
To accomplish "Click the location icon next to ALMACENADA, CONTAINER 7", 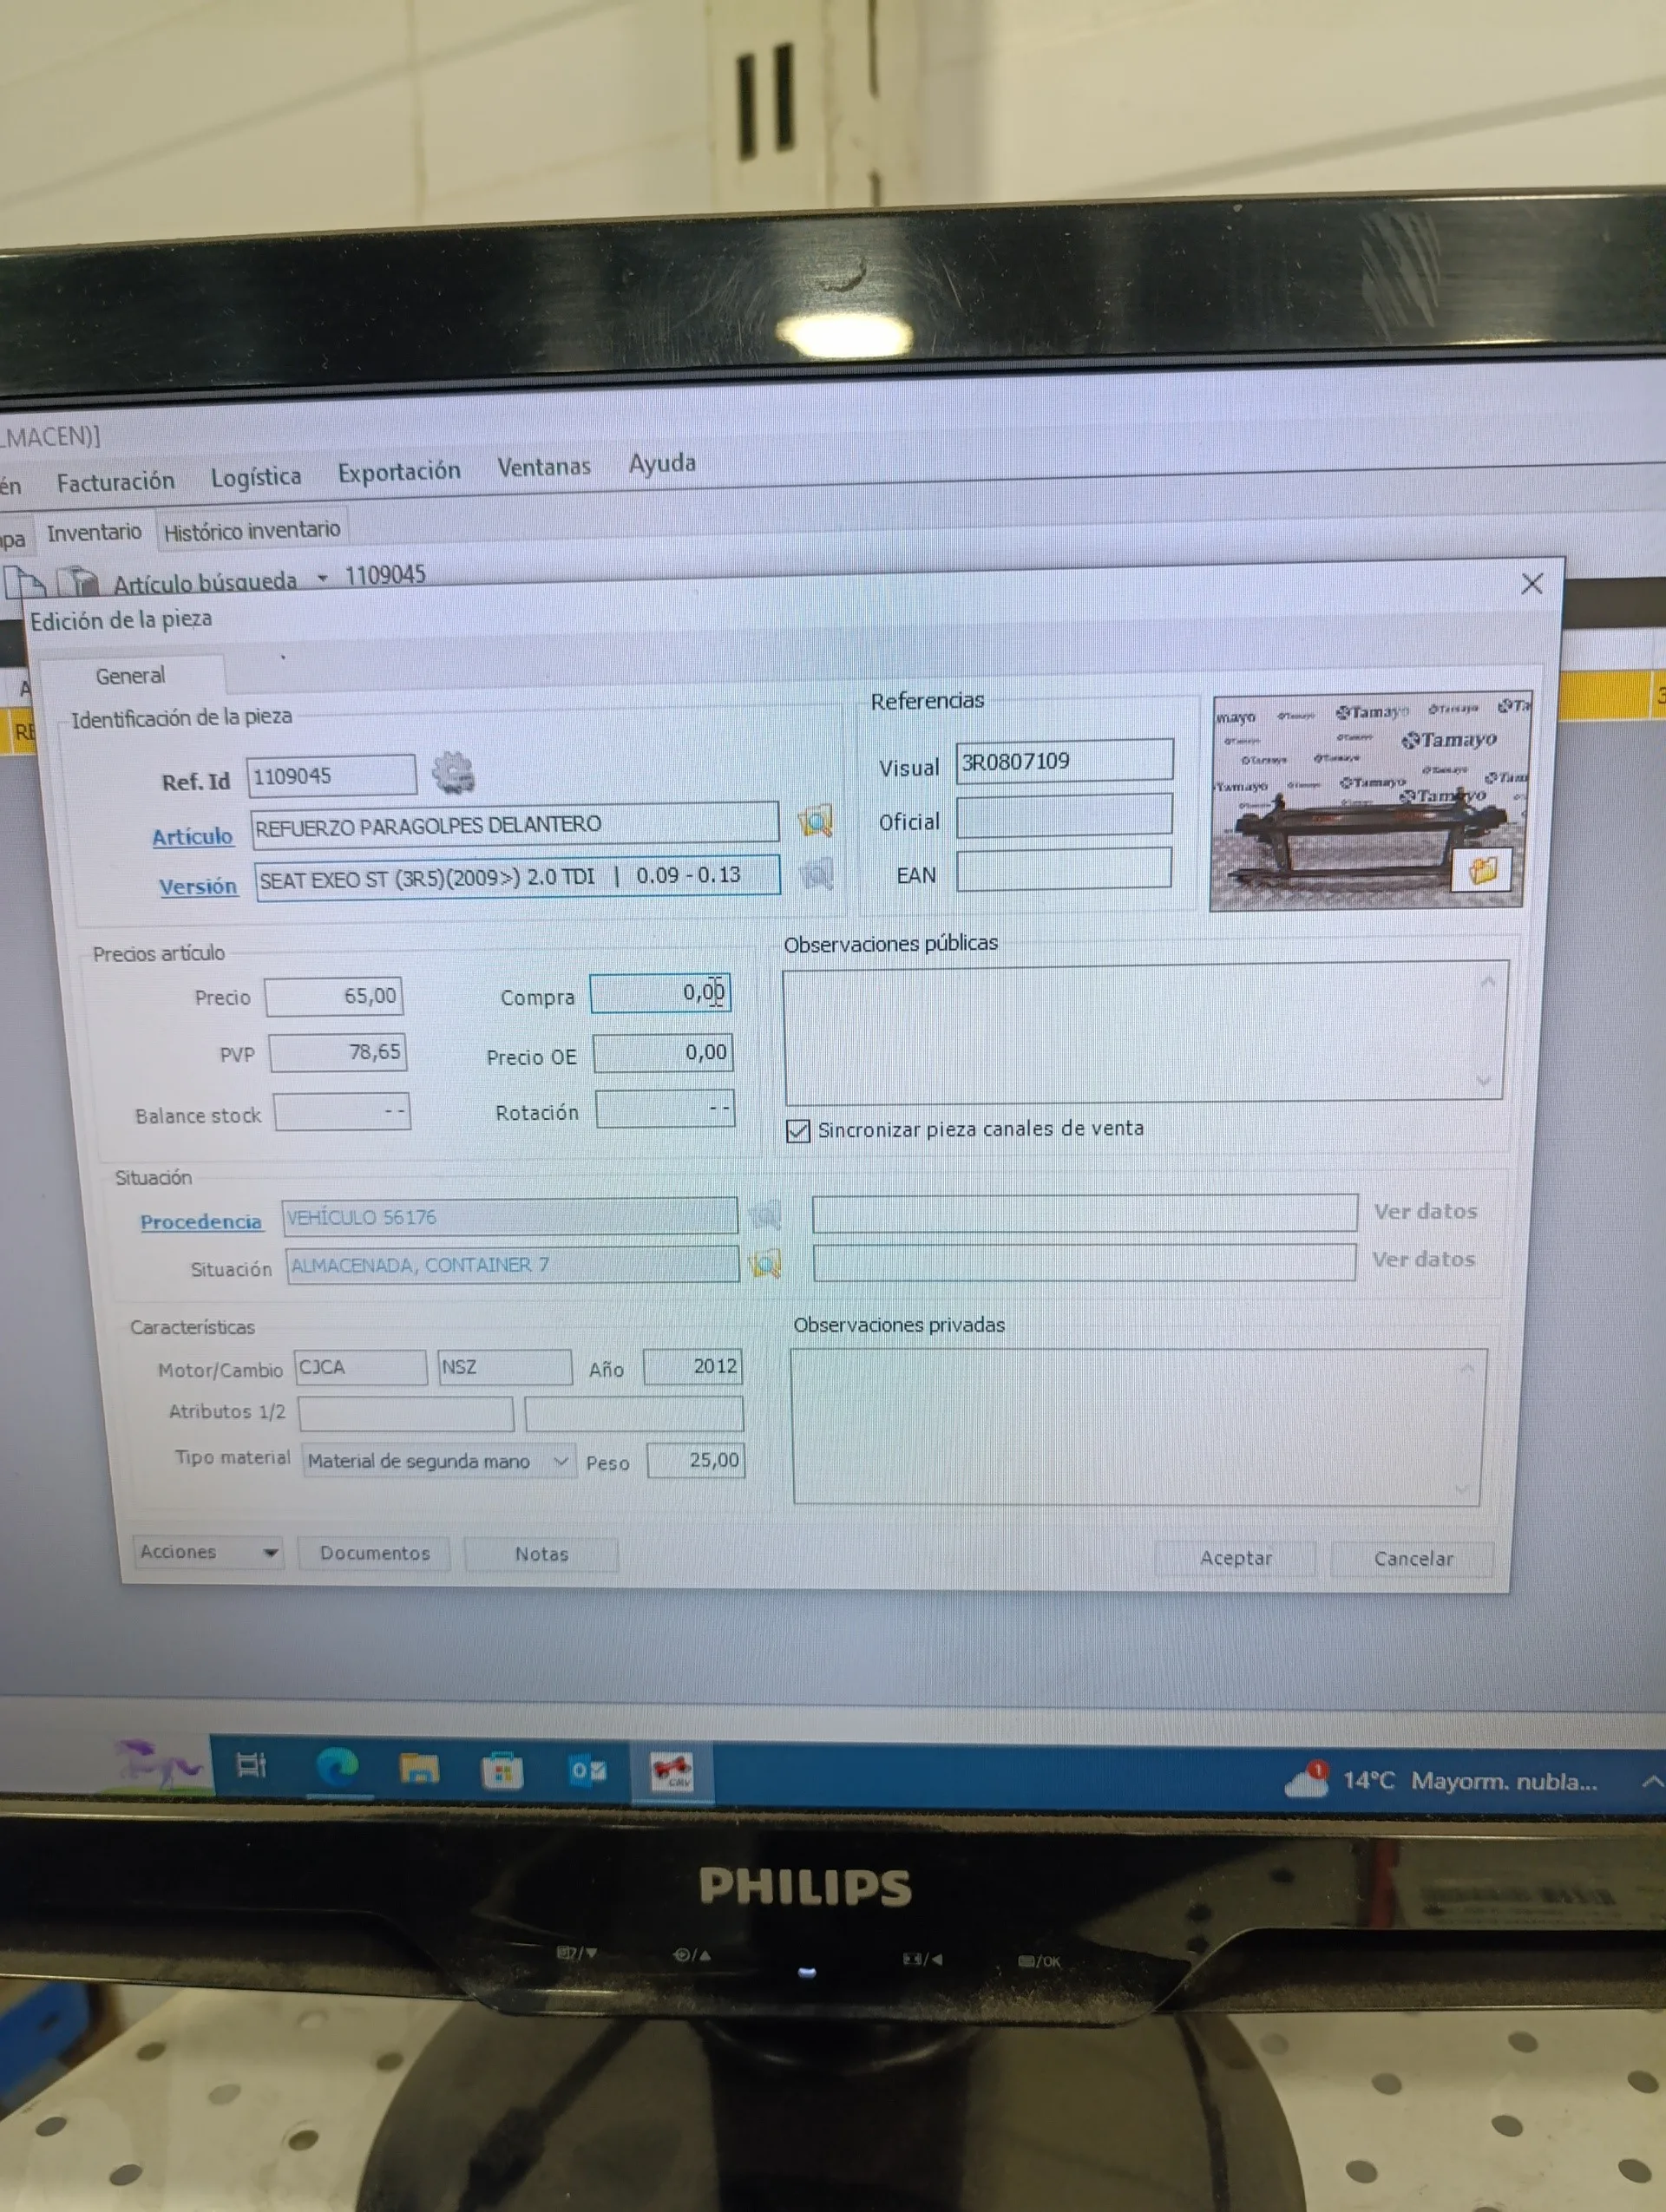I will pyautogui.click(x=765, y=1264).
